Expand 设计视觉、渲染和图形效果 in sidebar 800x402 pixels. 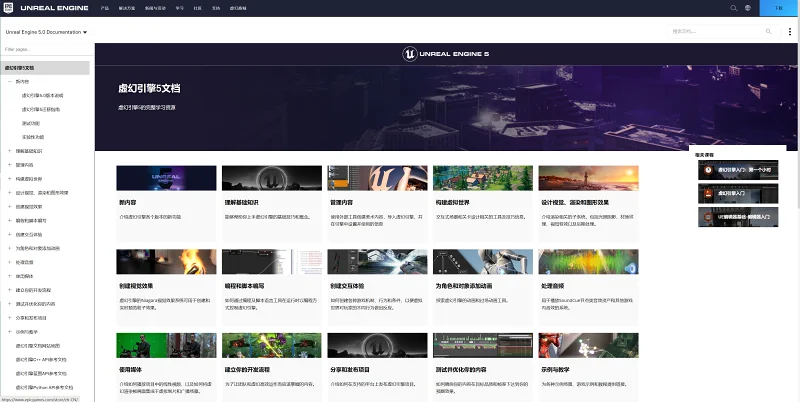click(x=10, y=193)
